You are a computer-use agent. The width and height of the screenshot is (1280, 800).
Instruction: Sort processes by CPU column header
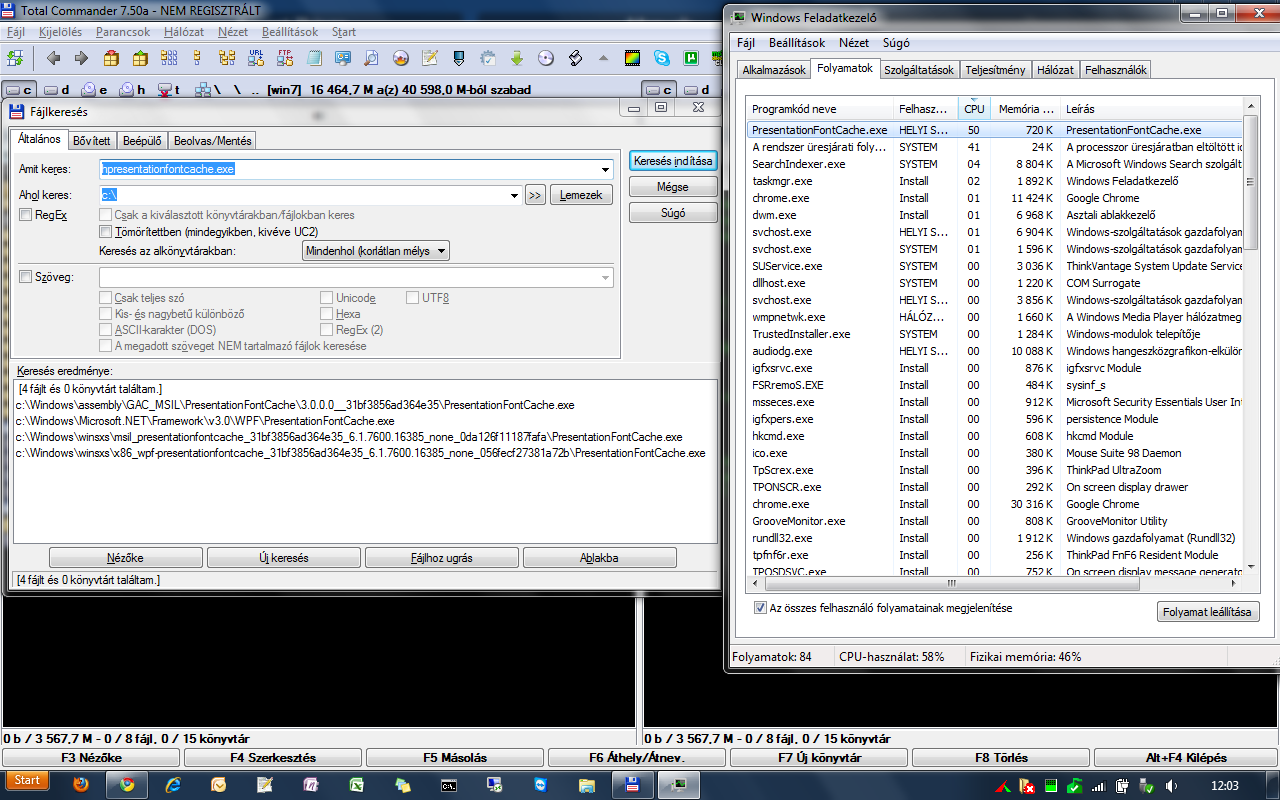(974, 109)
